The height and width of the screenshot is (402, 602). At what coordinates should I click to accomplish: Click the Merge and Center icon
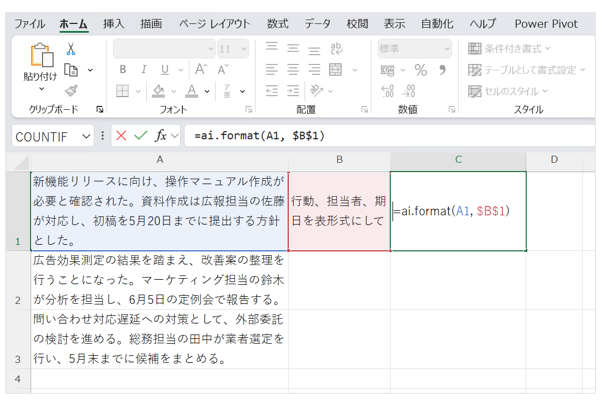pos(336,69)
